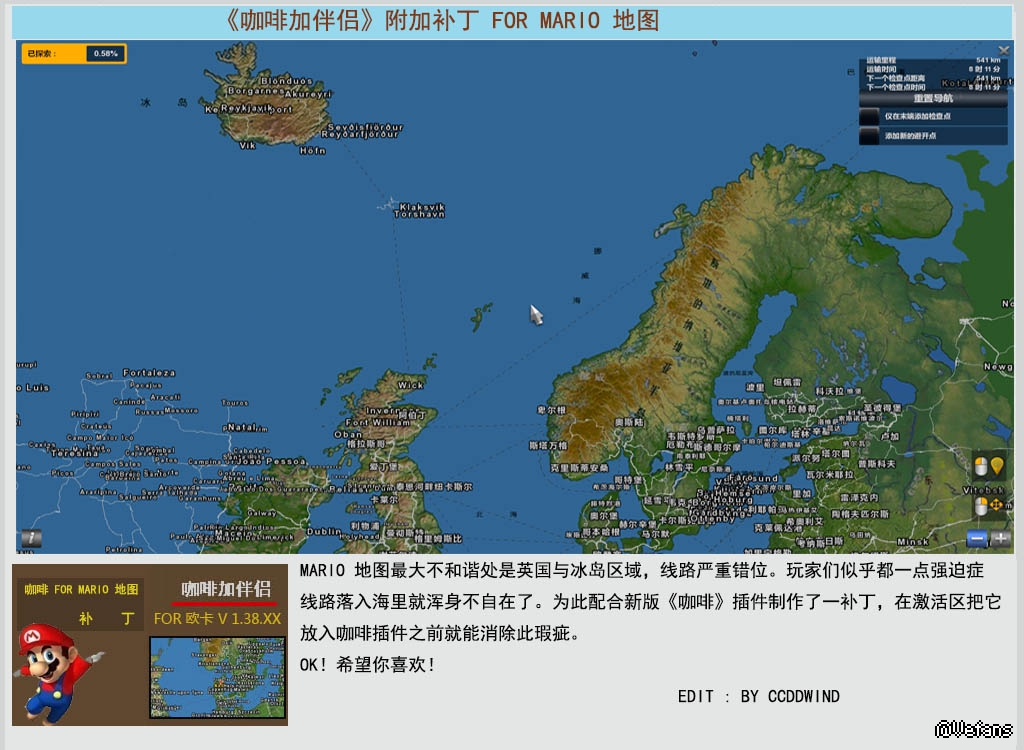The image size is (1024, 750).
Task: Click the explored percentage 0.58% progress bar
Action: click(x=105, y=54)
